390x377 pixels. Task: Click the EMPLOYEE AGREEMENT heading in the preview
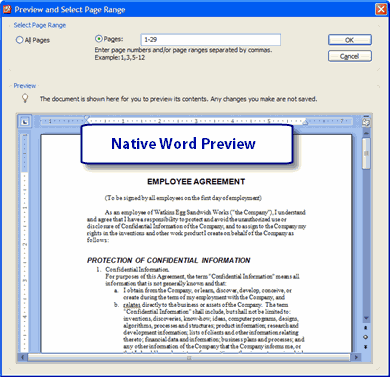(196, 182)
